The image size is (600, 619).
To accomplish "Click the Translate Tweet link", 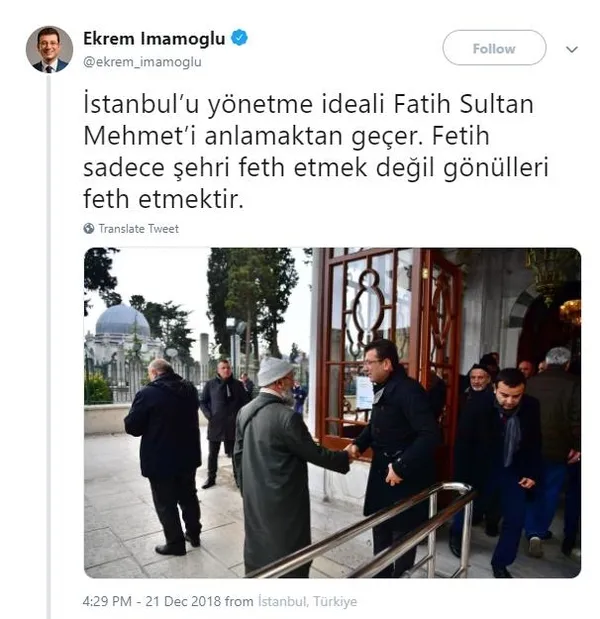I will tap(139, 229).
